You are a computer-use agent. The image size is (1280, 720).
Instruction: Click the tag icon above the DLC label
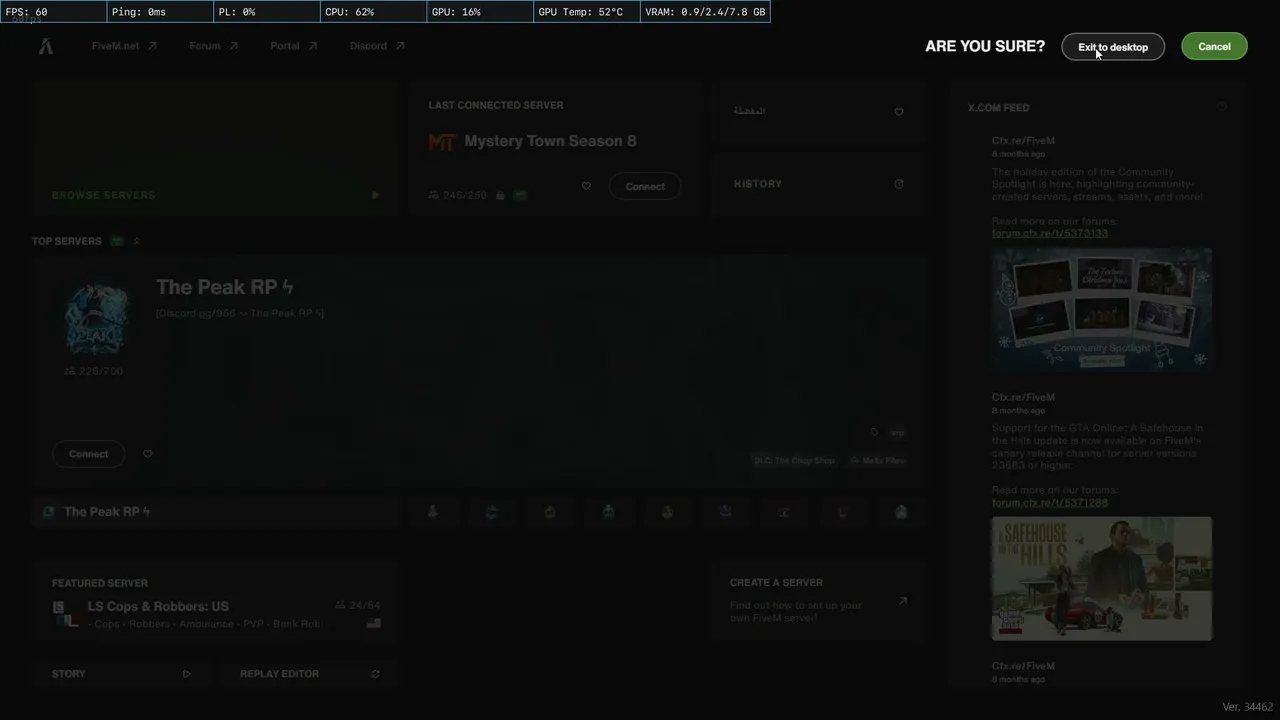[874, 433]
